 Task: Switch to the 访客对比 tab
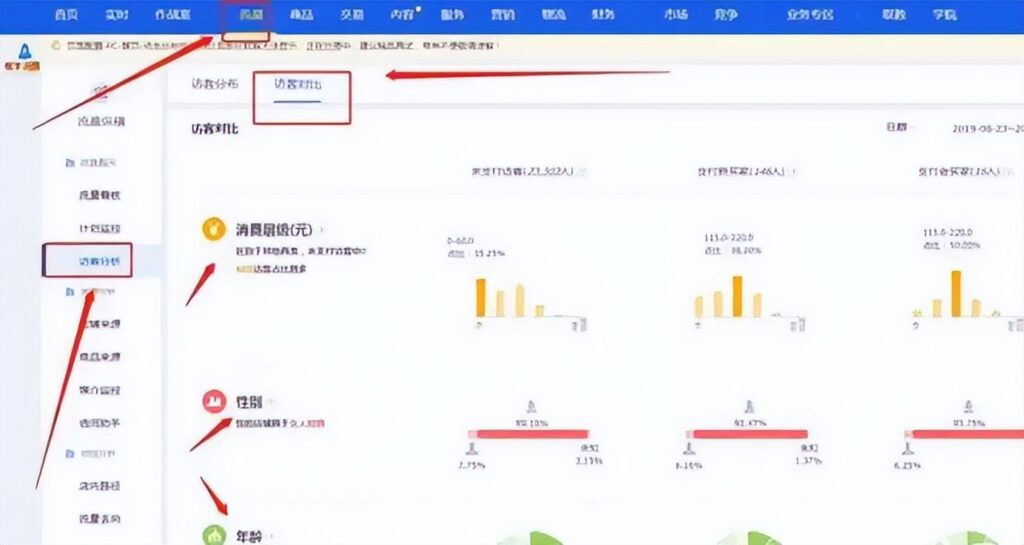pos(298,84)
